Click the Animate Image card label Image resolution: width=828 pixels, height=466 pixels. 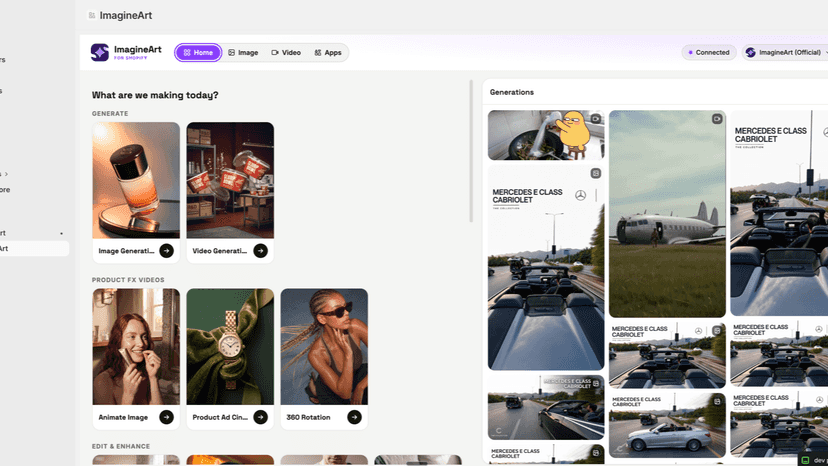[123, 417]
